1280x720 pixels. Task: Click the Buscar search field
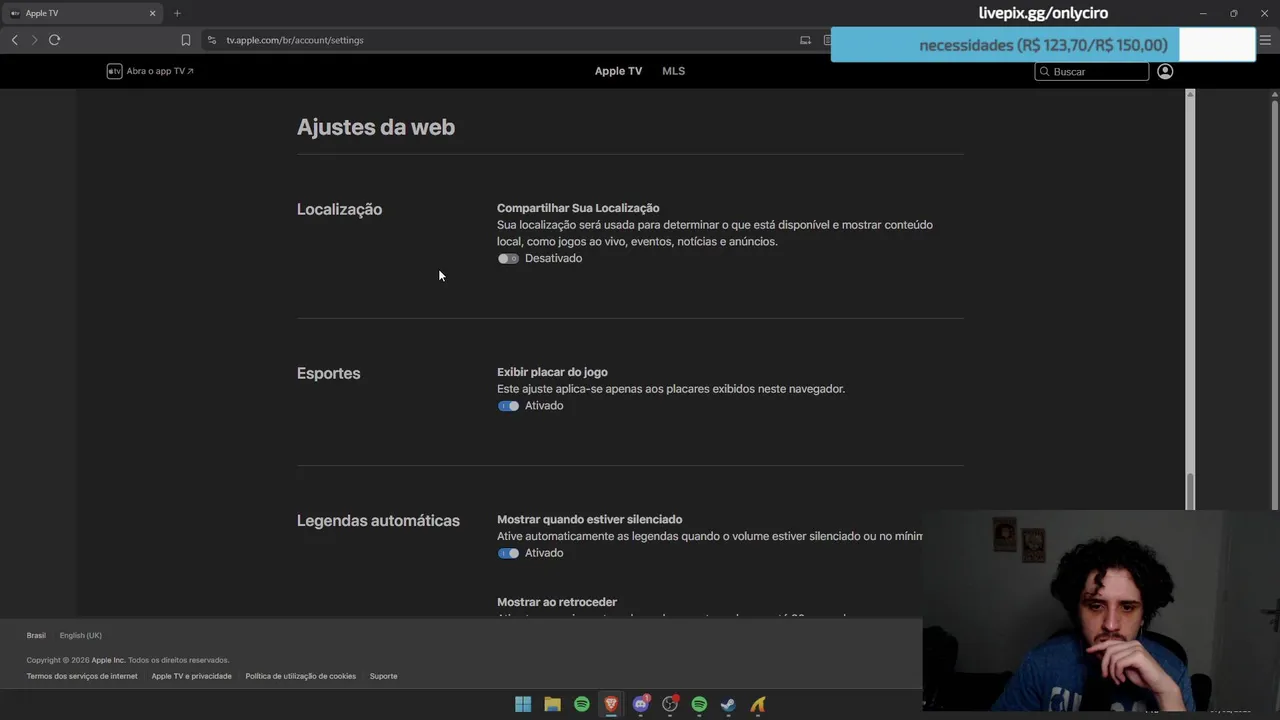point(1092,71)
